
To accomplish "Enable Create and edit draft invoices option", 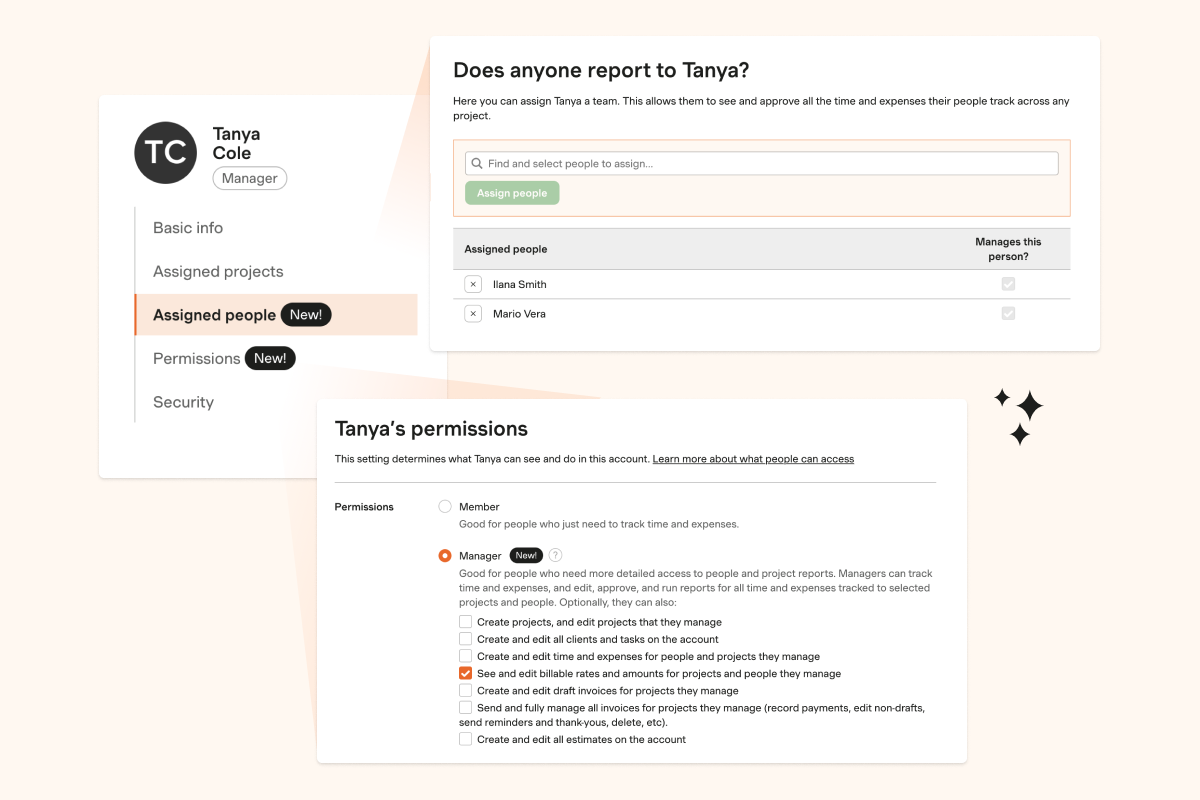I will 465,690.
